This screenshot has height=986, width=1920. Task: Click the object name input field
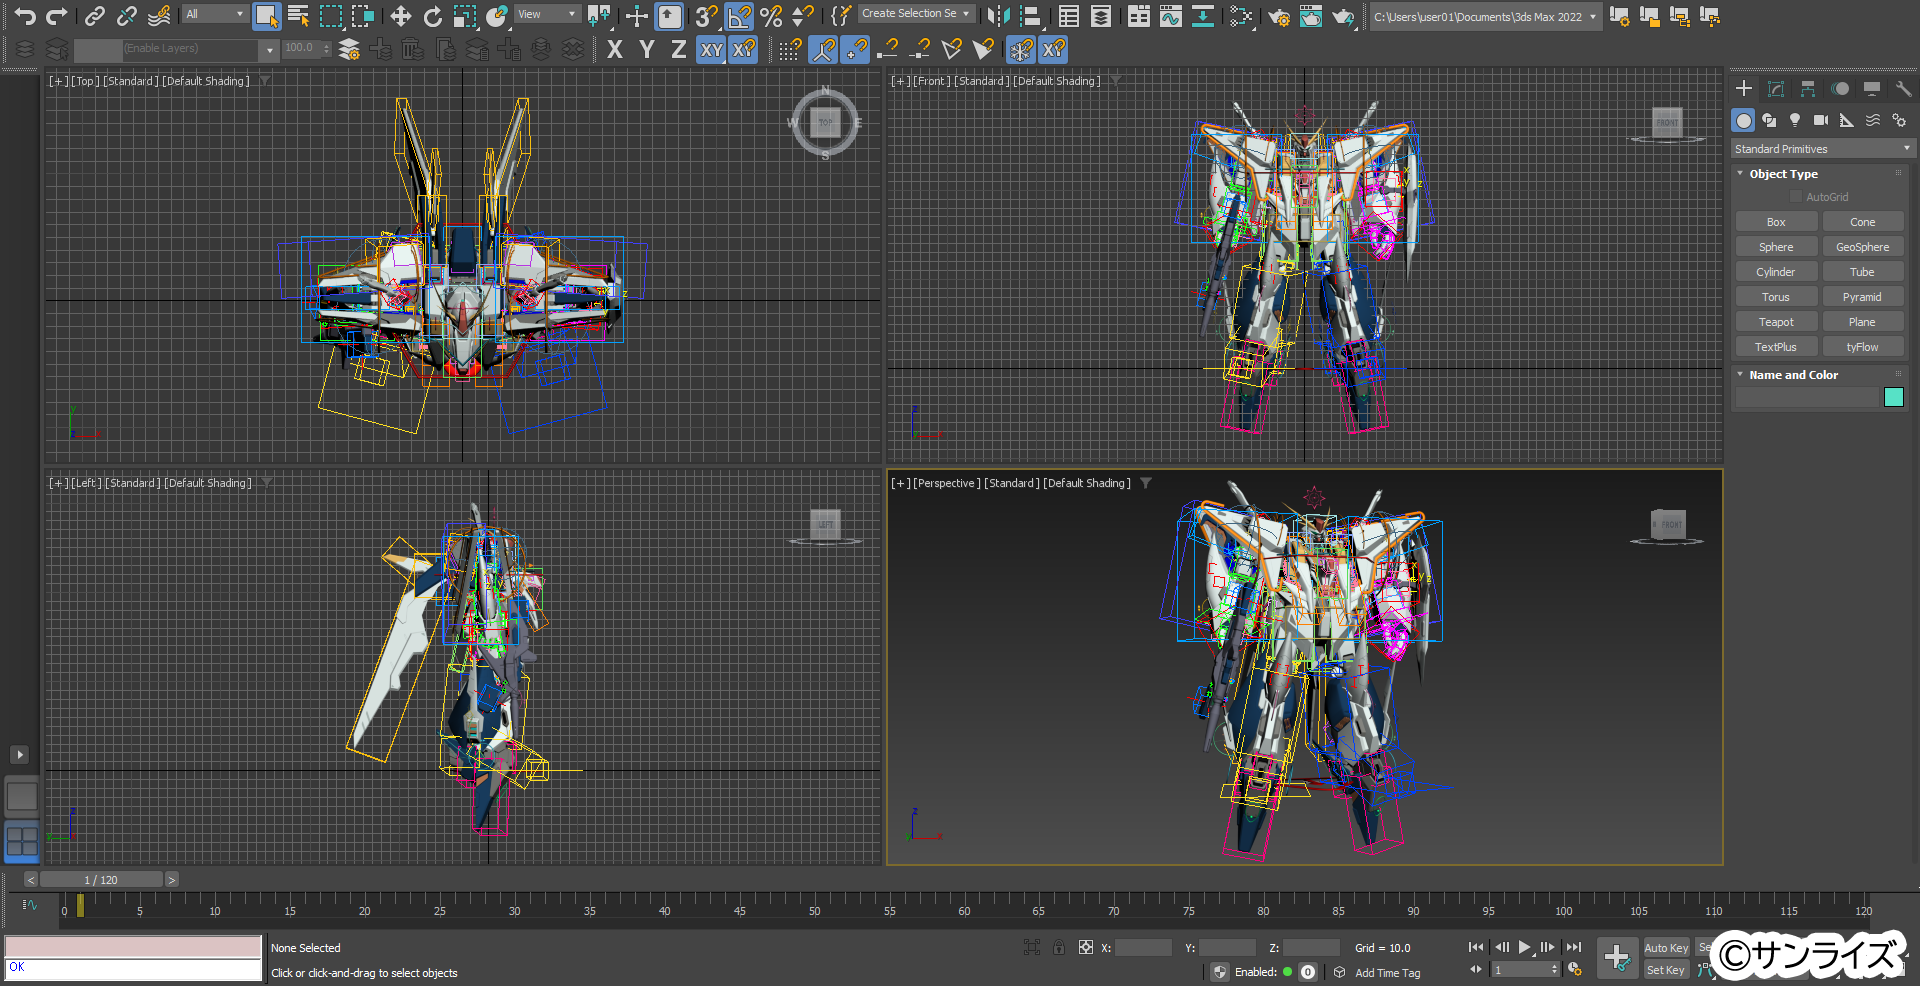click(1808, 397)
